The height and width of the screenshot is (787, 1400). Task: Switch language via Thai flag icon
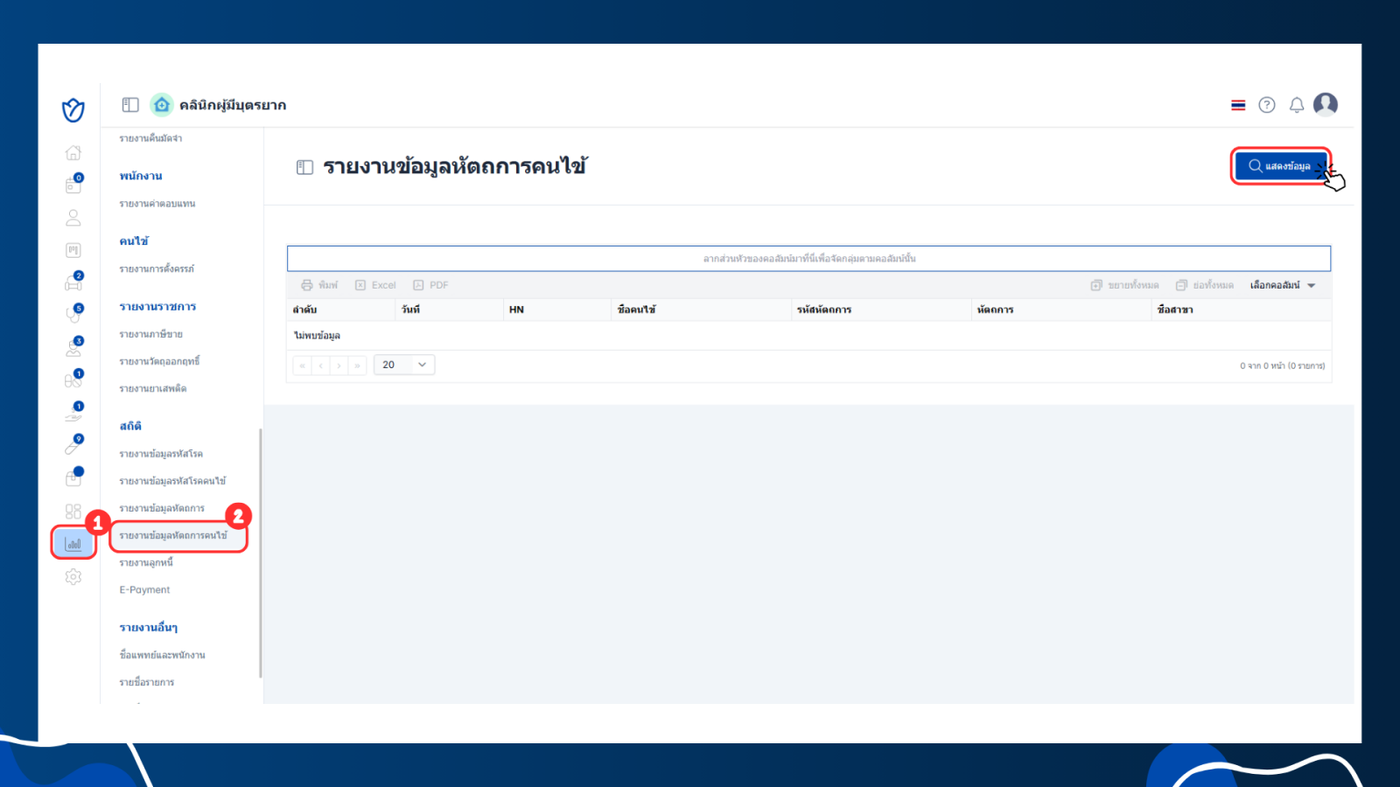click(1238, 105)
